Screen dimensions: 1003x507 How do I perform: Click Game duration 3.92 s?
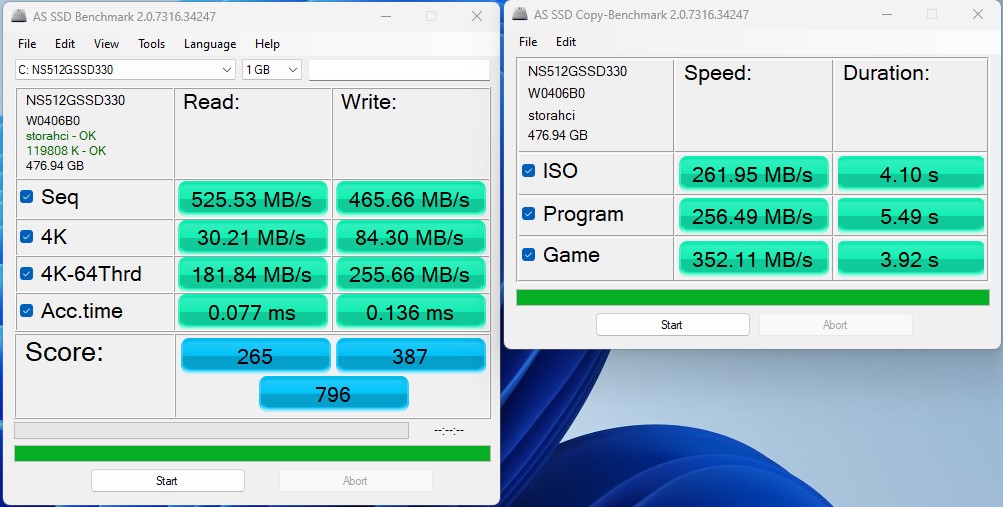(910, 258)
